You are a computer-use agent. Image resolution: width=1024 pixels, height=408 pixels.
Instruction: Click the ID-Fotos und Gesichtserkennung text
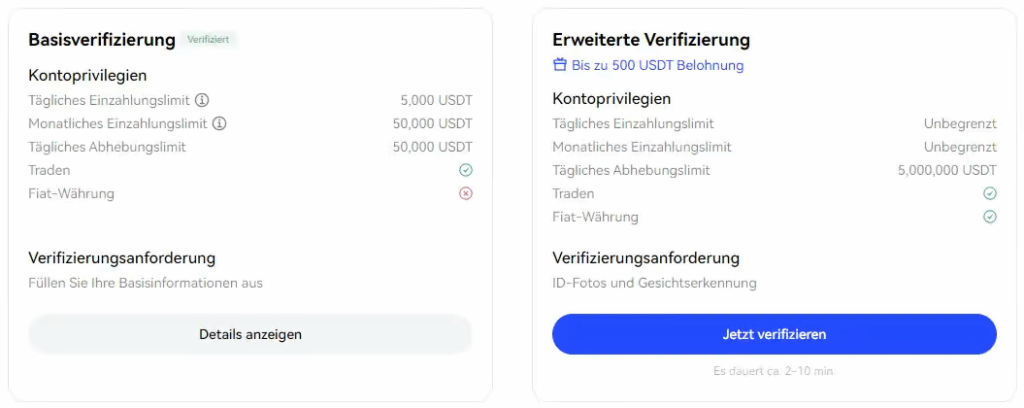coord(654,283)
